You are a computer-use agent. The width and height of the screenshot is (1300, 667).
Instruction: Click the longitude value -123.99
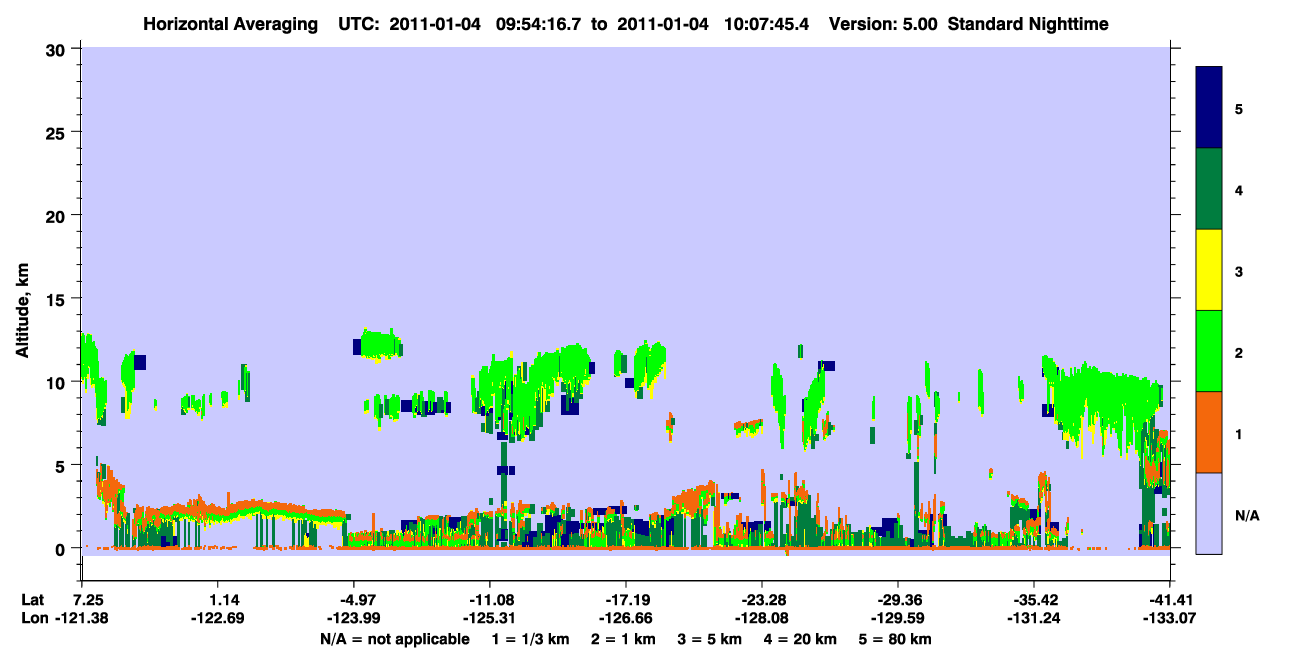[353, 618]
